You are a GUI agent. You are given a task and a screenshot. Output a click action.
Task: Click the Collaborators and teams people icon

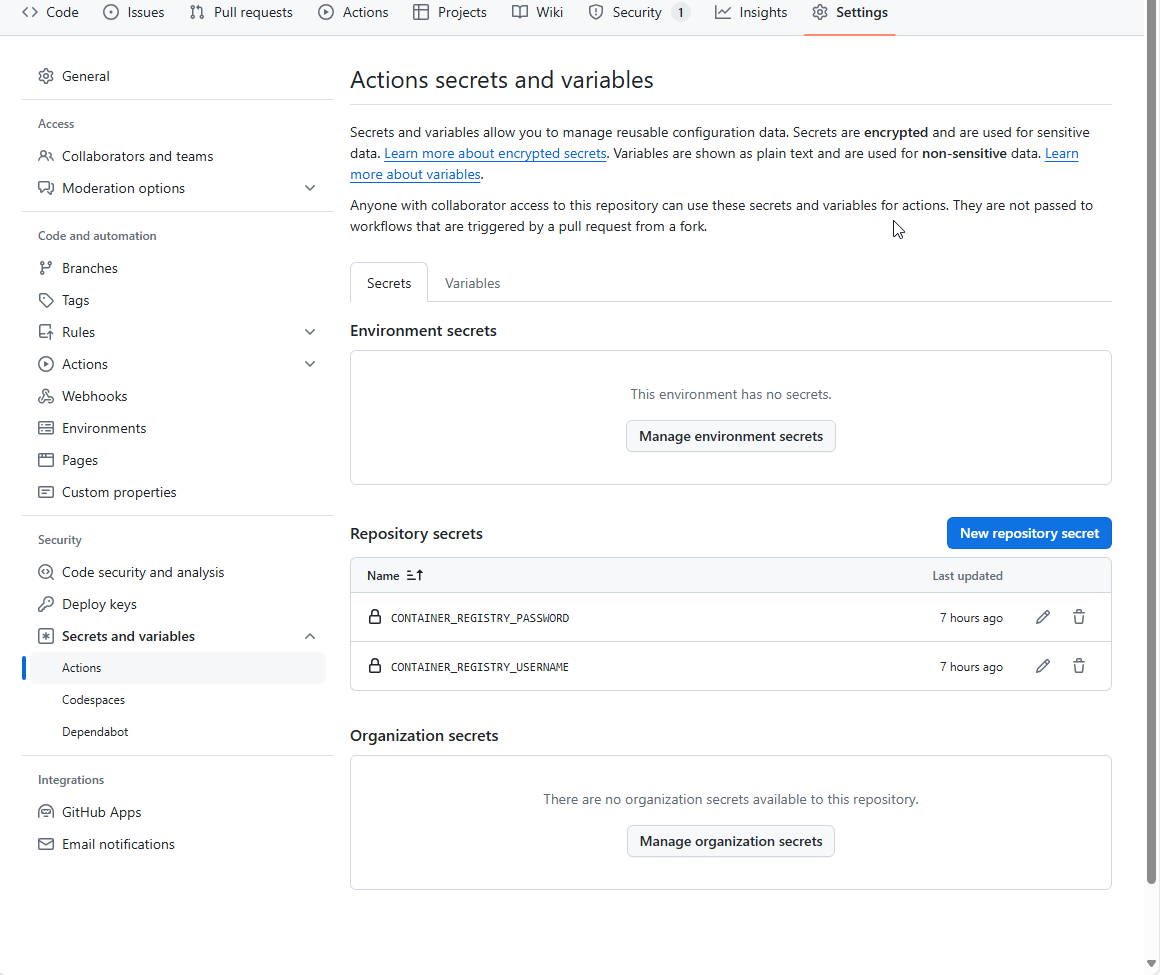click(46, 156)
